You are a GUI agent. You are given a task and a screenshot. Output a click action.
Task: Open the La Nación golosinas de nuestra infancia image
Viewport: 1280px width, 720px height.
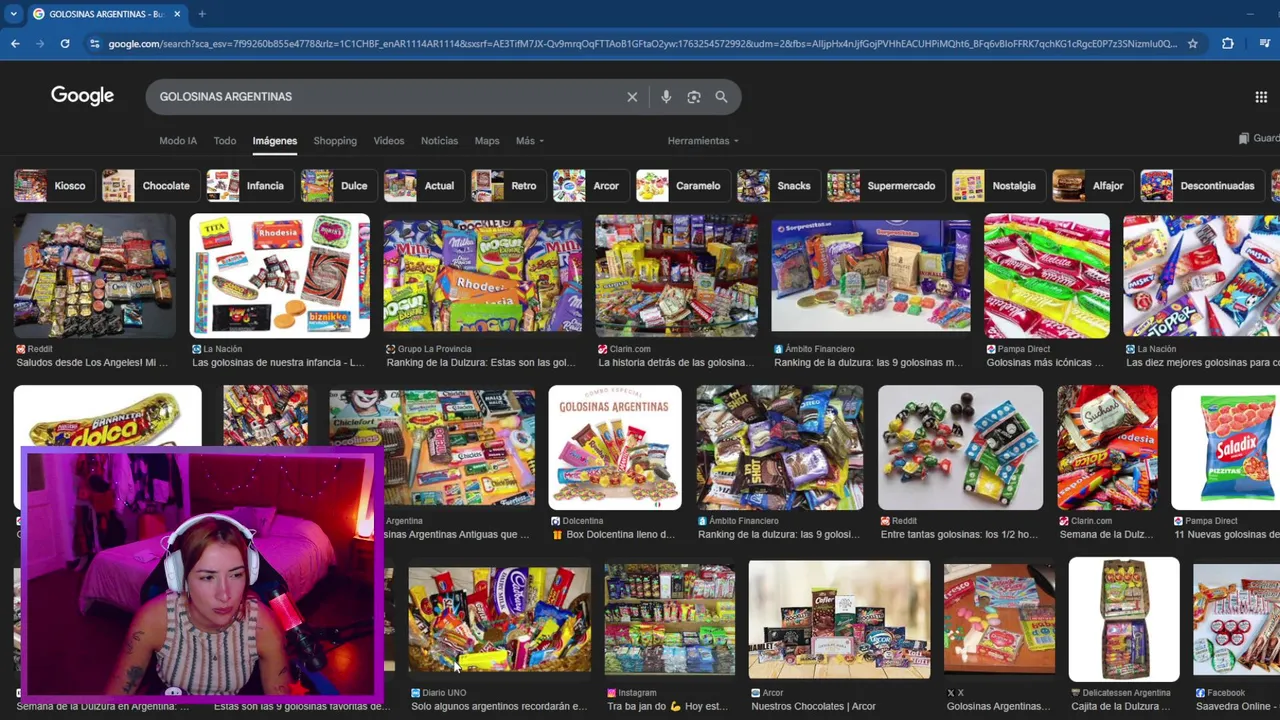click(x=280, y=276)
